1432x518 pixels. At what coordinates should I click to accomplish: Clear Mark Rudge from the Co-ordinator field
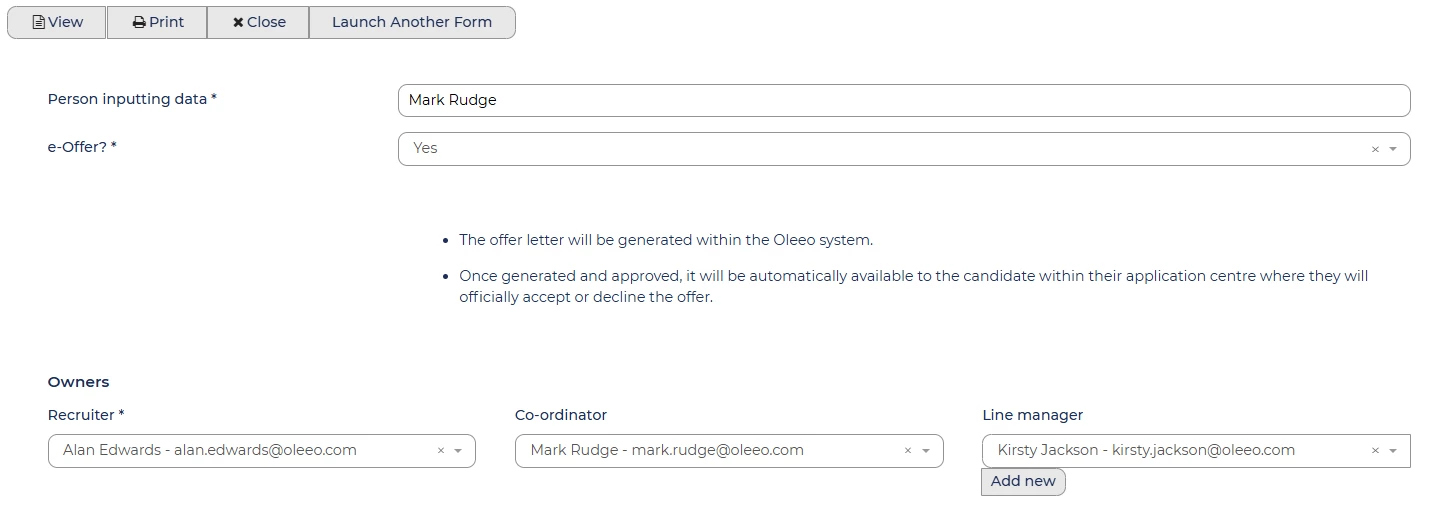[x=908, y=451]
